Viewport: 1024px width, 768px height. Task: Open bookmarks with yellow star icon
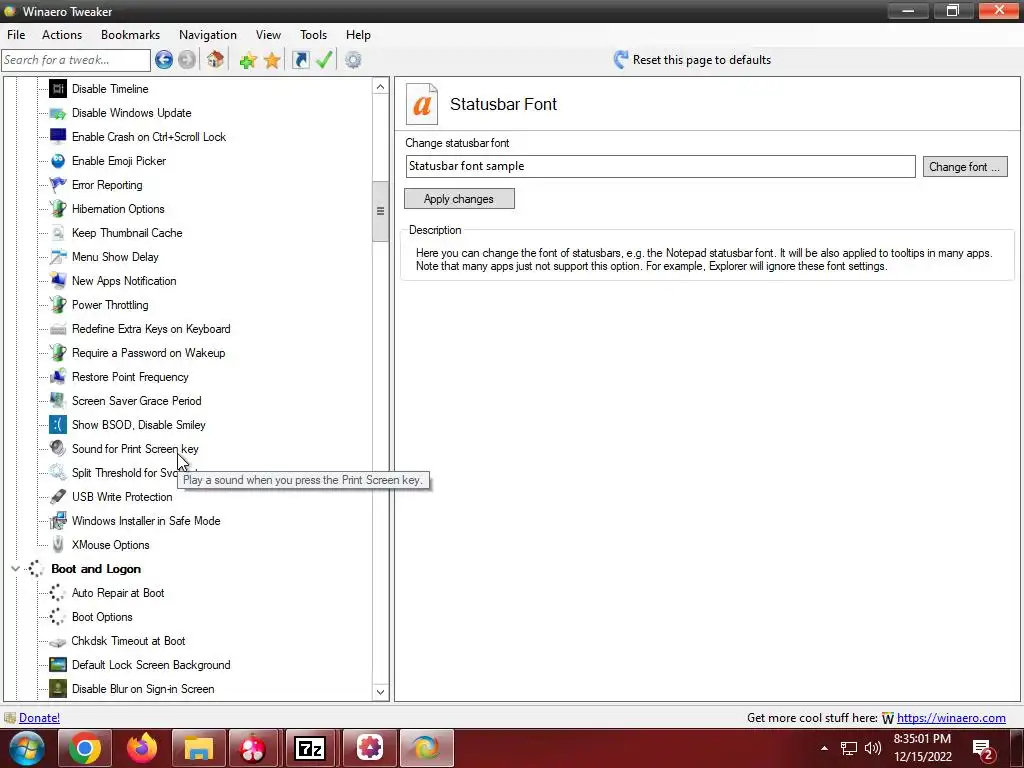click(x=272, y=61)
